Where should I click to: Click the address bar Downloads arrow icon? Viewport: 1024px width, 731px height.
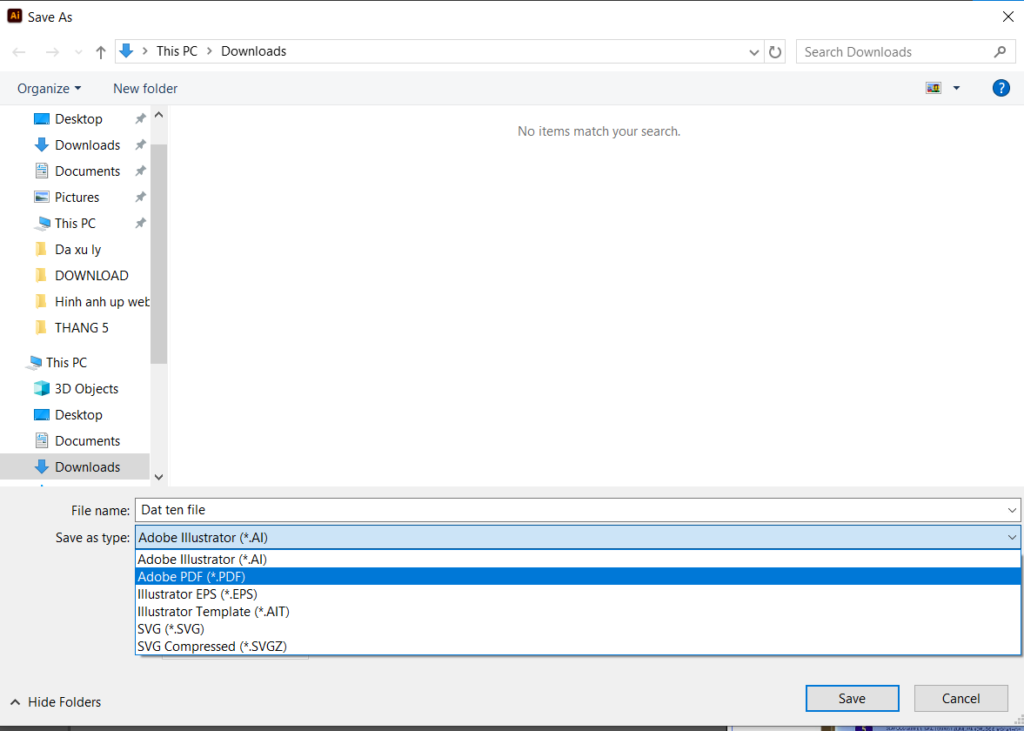coord(127,51)
